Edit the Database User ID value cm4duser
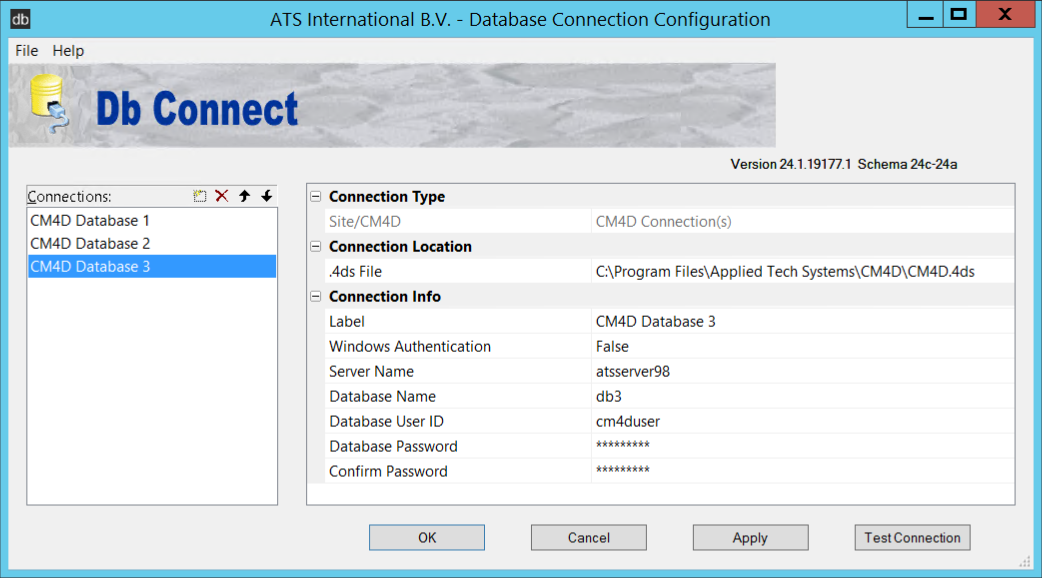The image size is (1042, 578). [x=803, y=421]
